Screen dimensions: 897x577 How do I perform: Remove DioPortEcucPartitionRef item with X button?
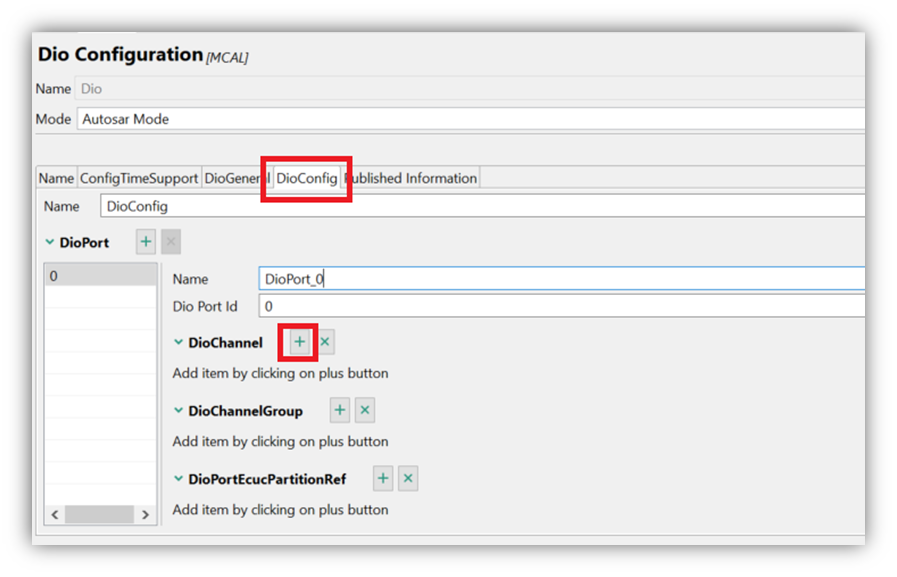pos(408,479)
